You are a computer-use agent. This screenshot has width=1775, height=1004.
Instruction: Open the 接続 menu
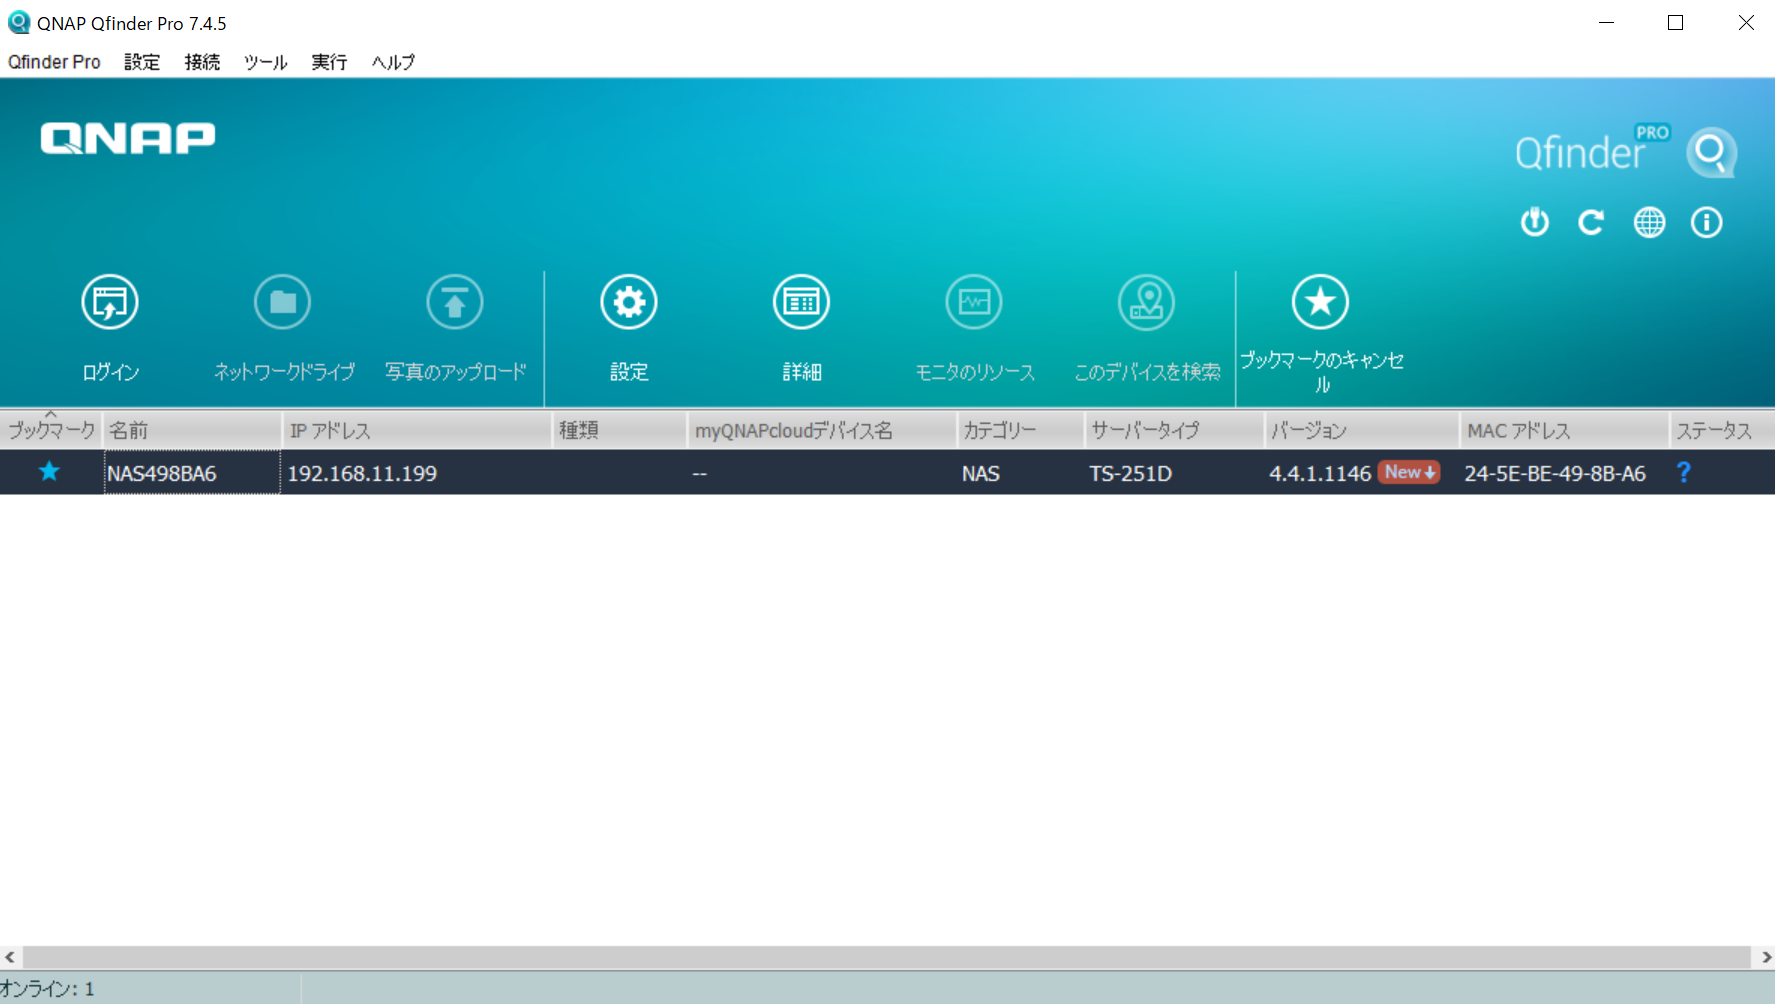pos(202,62)
